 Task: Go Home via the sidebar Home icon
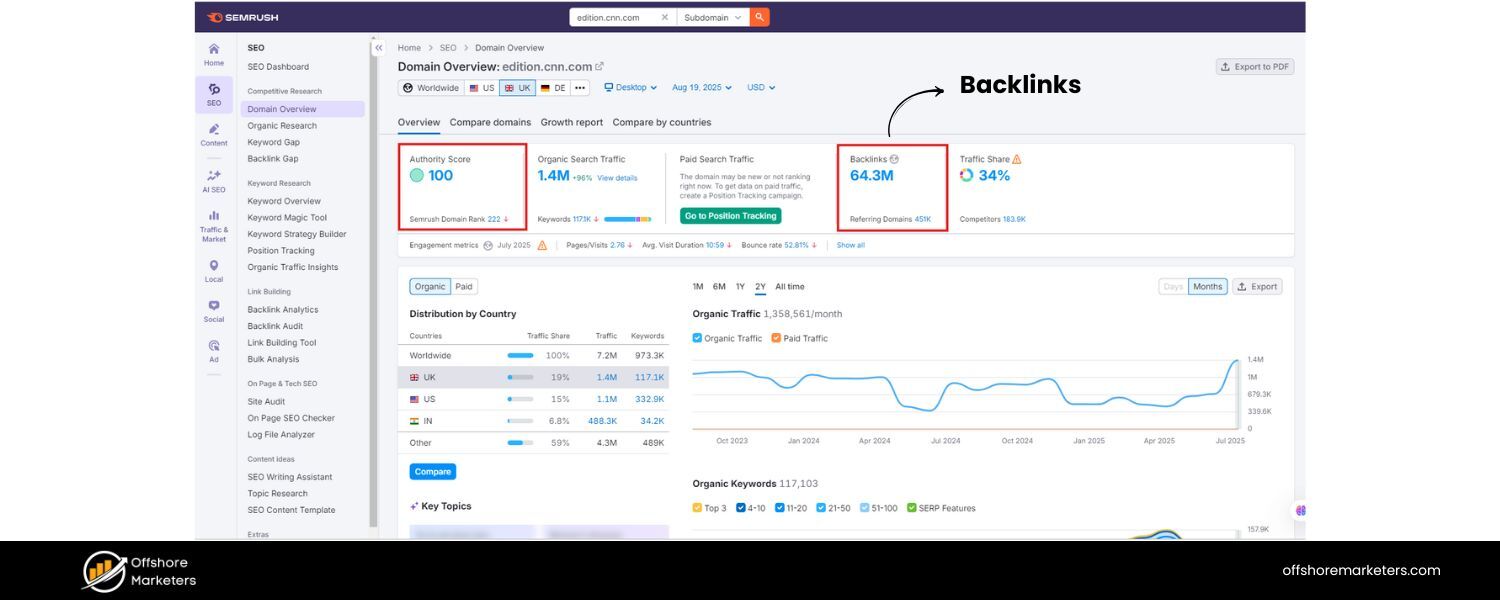[213, 53]
